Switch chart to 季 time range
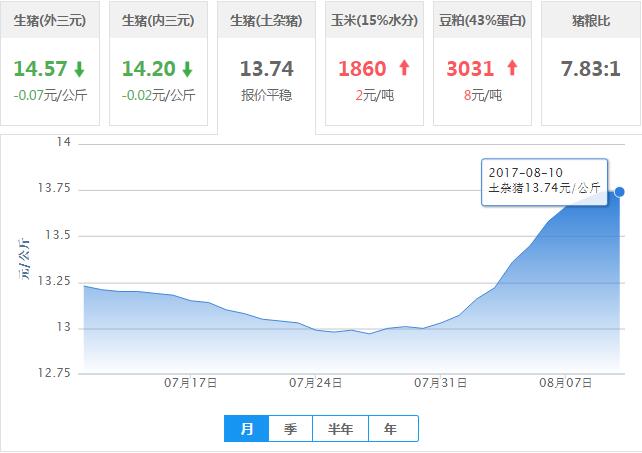The width and height of the screenshot is (642, 453). coord(290,429)
